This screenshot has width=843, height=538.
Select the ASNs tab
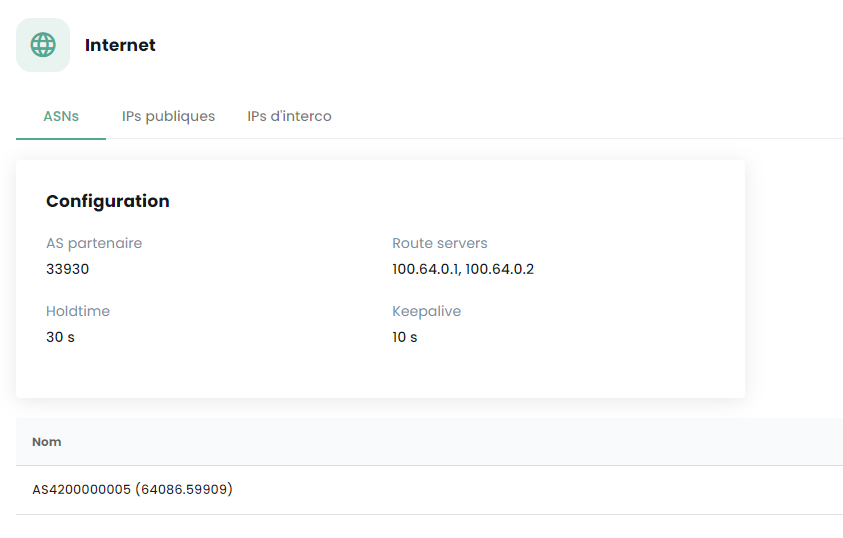[x=61, y=116]
